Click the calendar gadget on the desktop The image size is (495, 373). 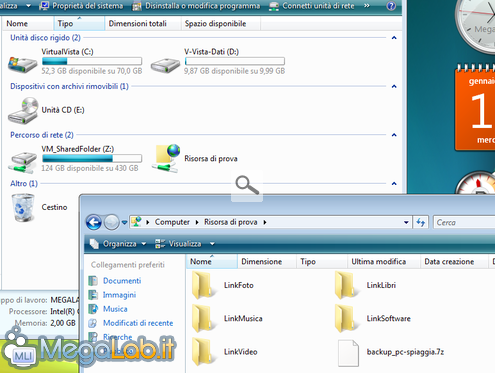point(475,108)
